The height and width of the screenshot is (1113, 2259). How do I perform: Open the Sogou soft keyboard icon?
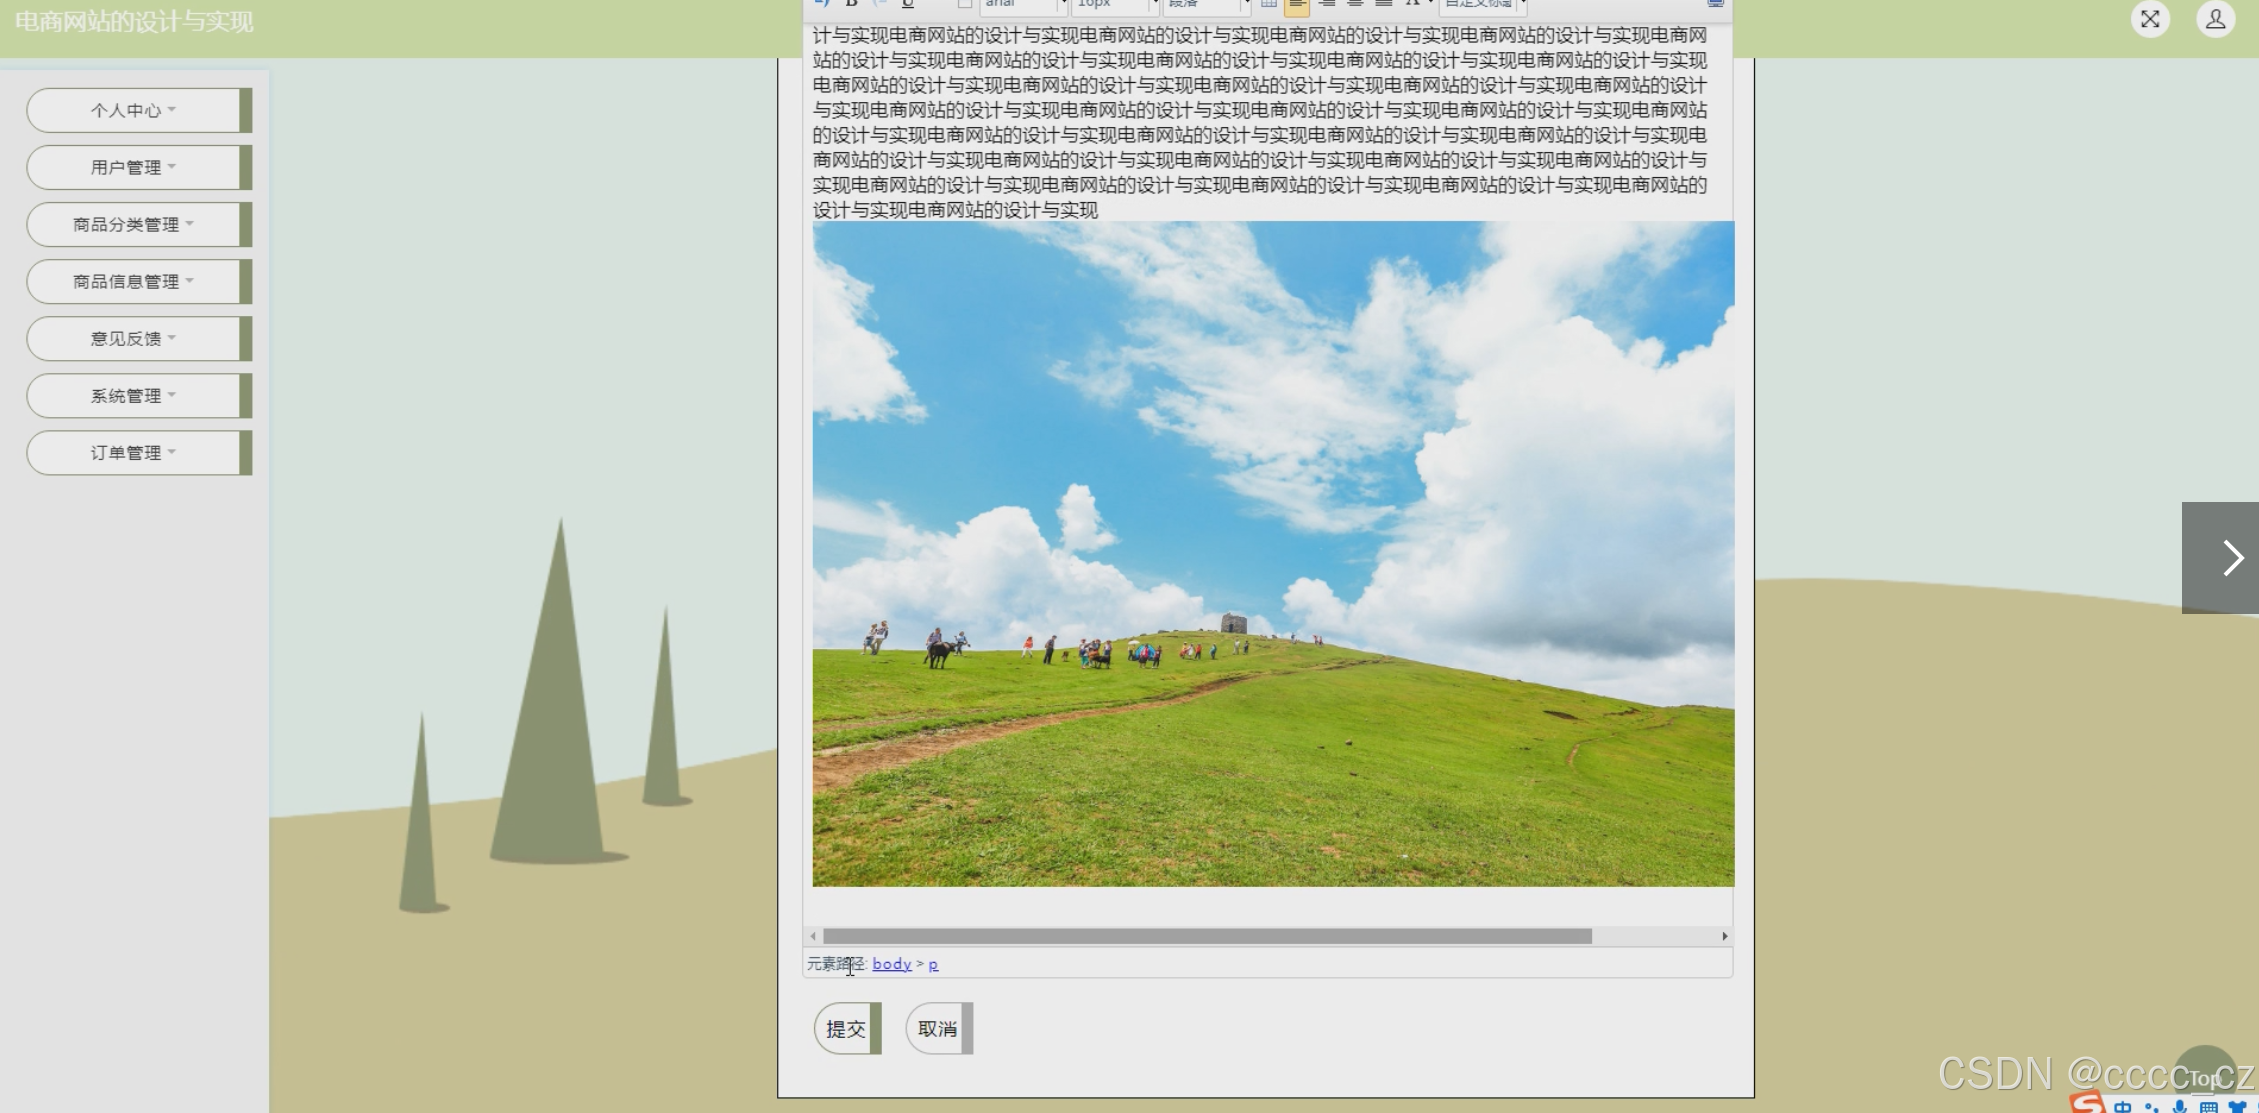tap(2208, 1107)
